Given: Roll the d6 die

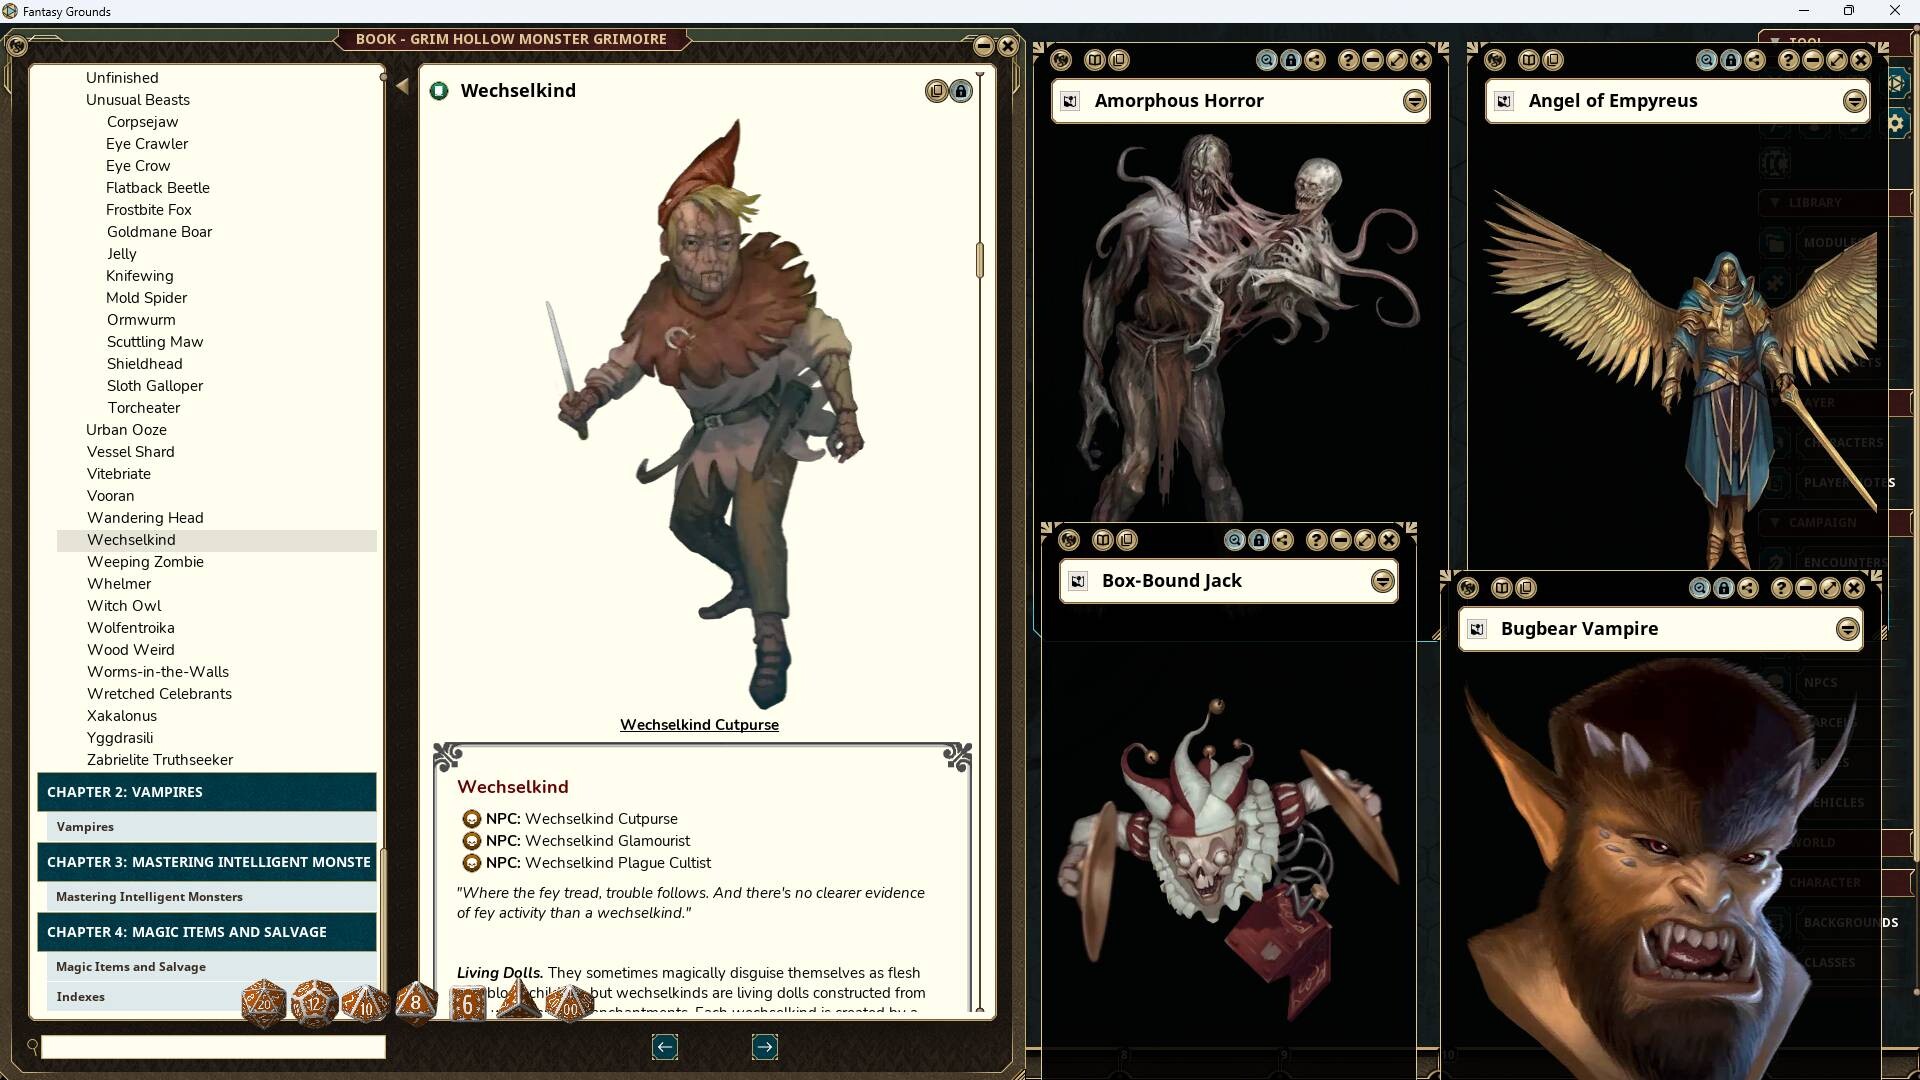Looking at the screenshot, I should (467, 1003).
